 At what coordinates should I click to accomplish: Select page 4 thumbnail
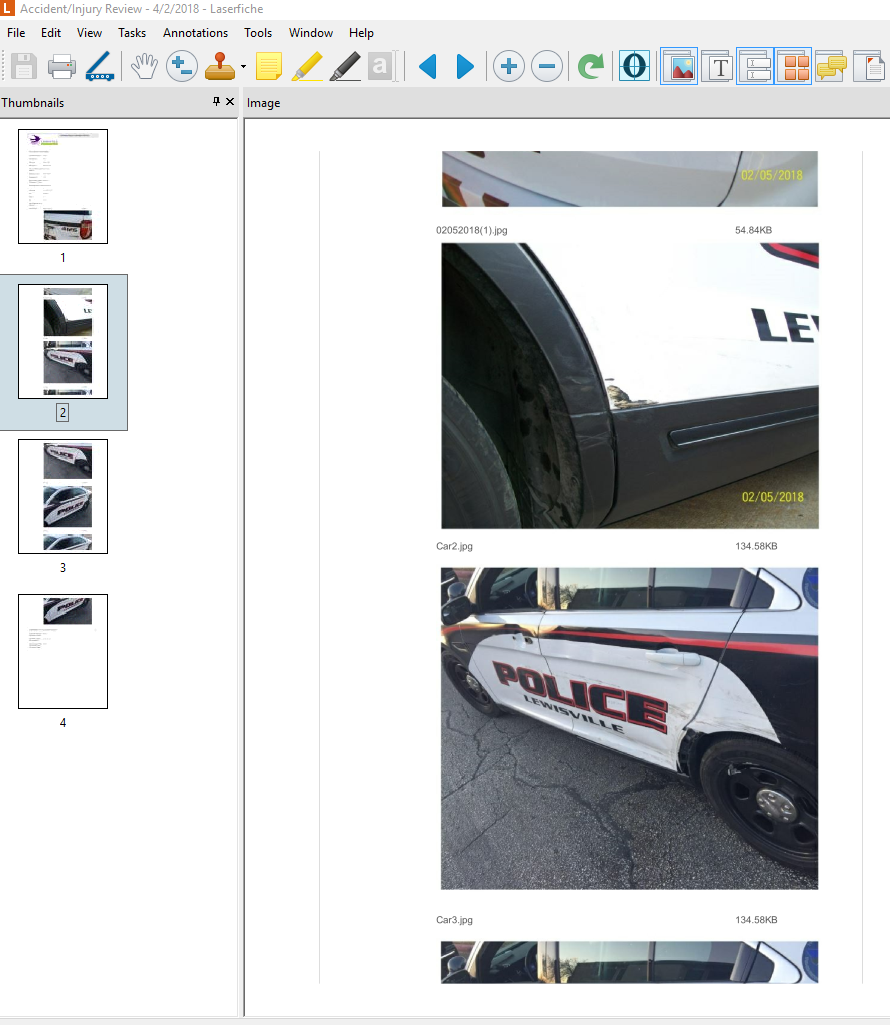click(63, 651)
